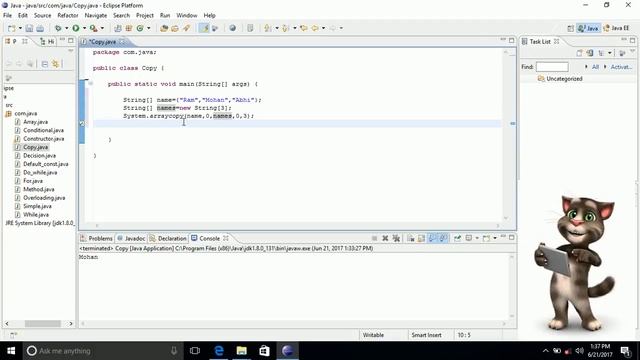Click the Open Type toolbar icon
The height and width of the screenshot is (360, 640).
[164, 28]
